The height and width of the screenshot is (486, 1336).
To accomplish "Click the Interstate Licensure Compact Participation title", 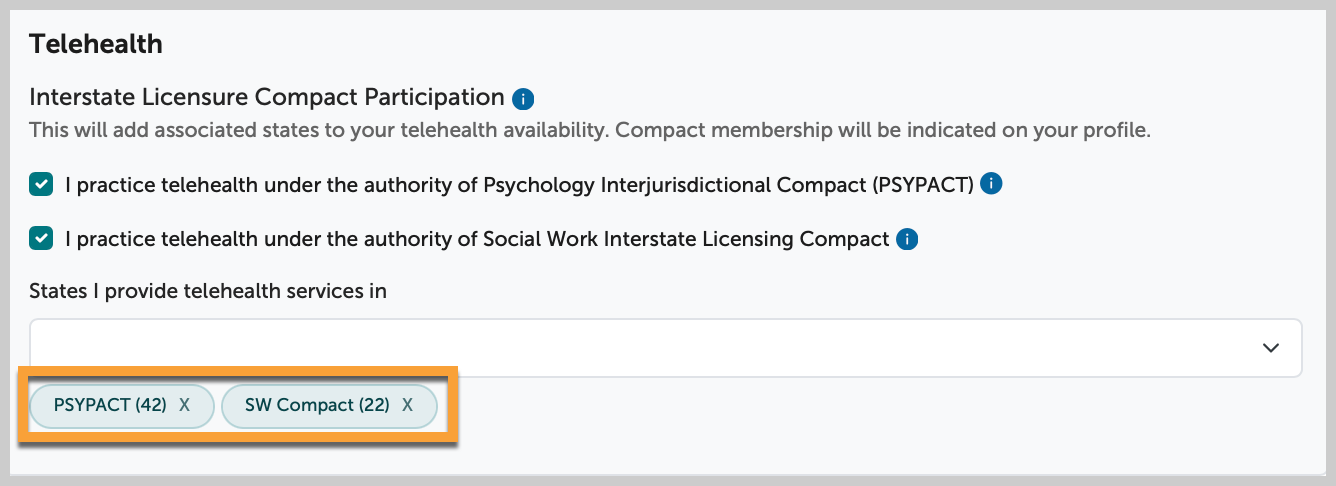I will click(x=267, y=97).
